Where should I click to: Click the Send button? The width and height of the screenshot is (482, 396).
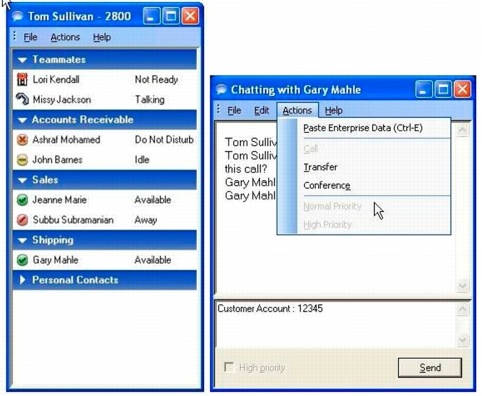(x=430, y=368)
